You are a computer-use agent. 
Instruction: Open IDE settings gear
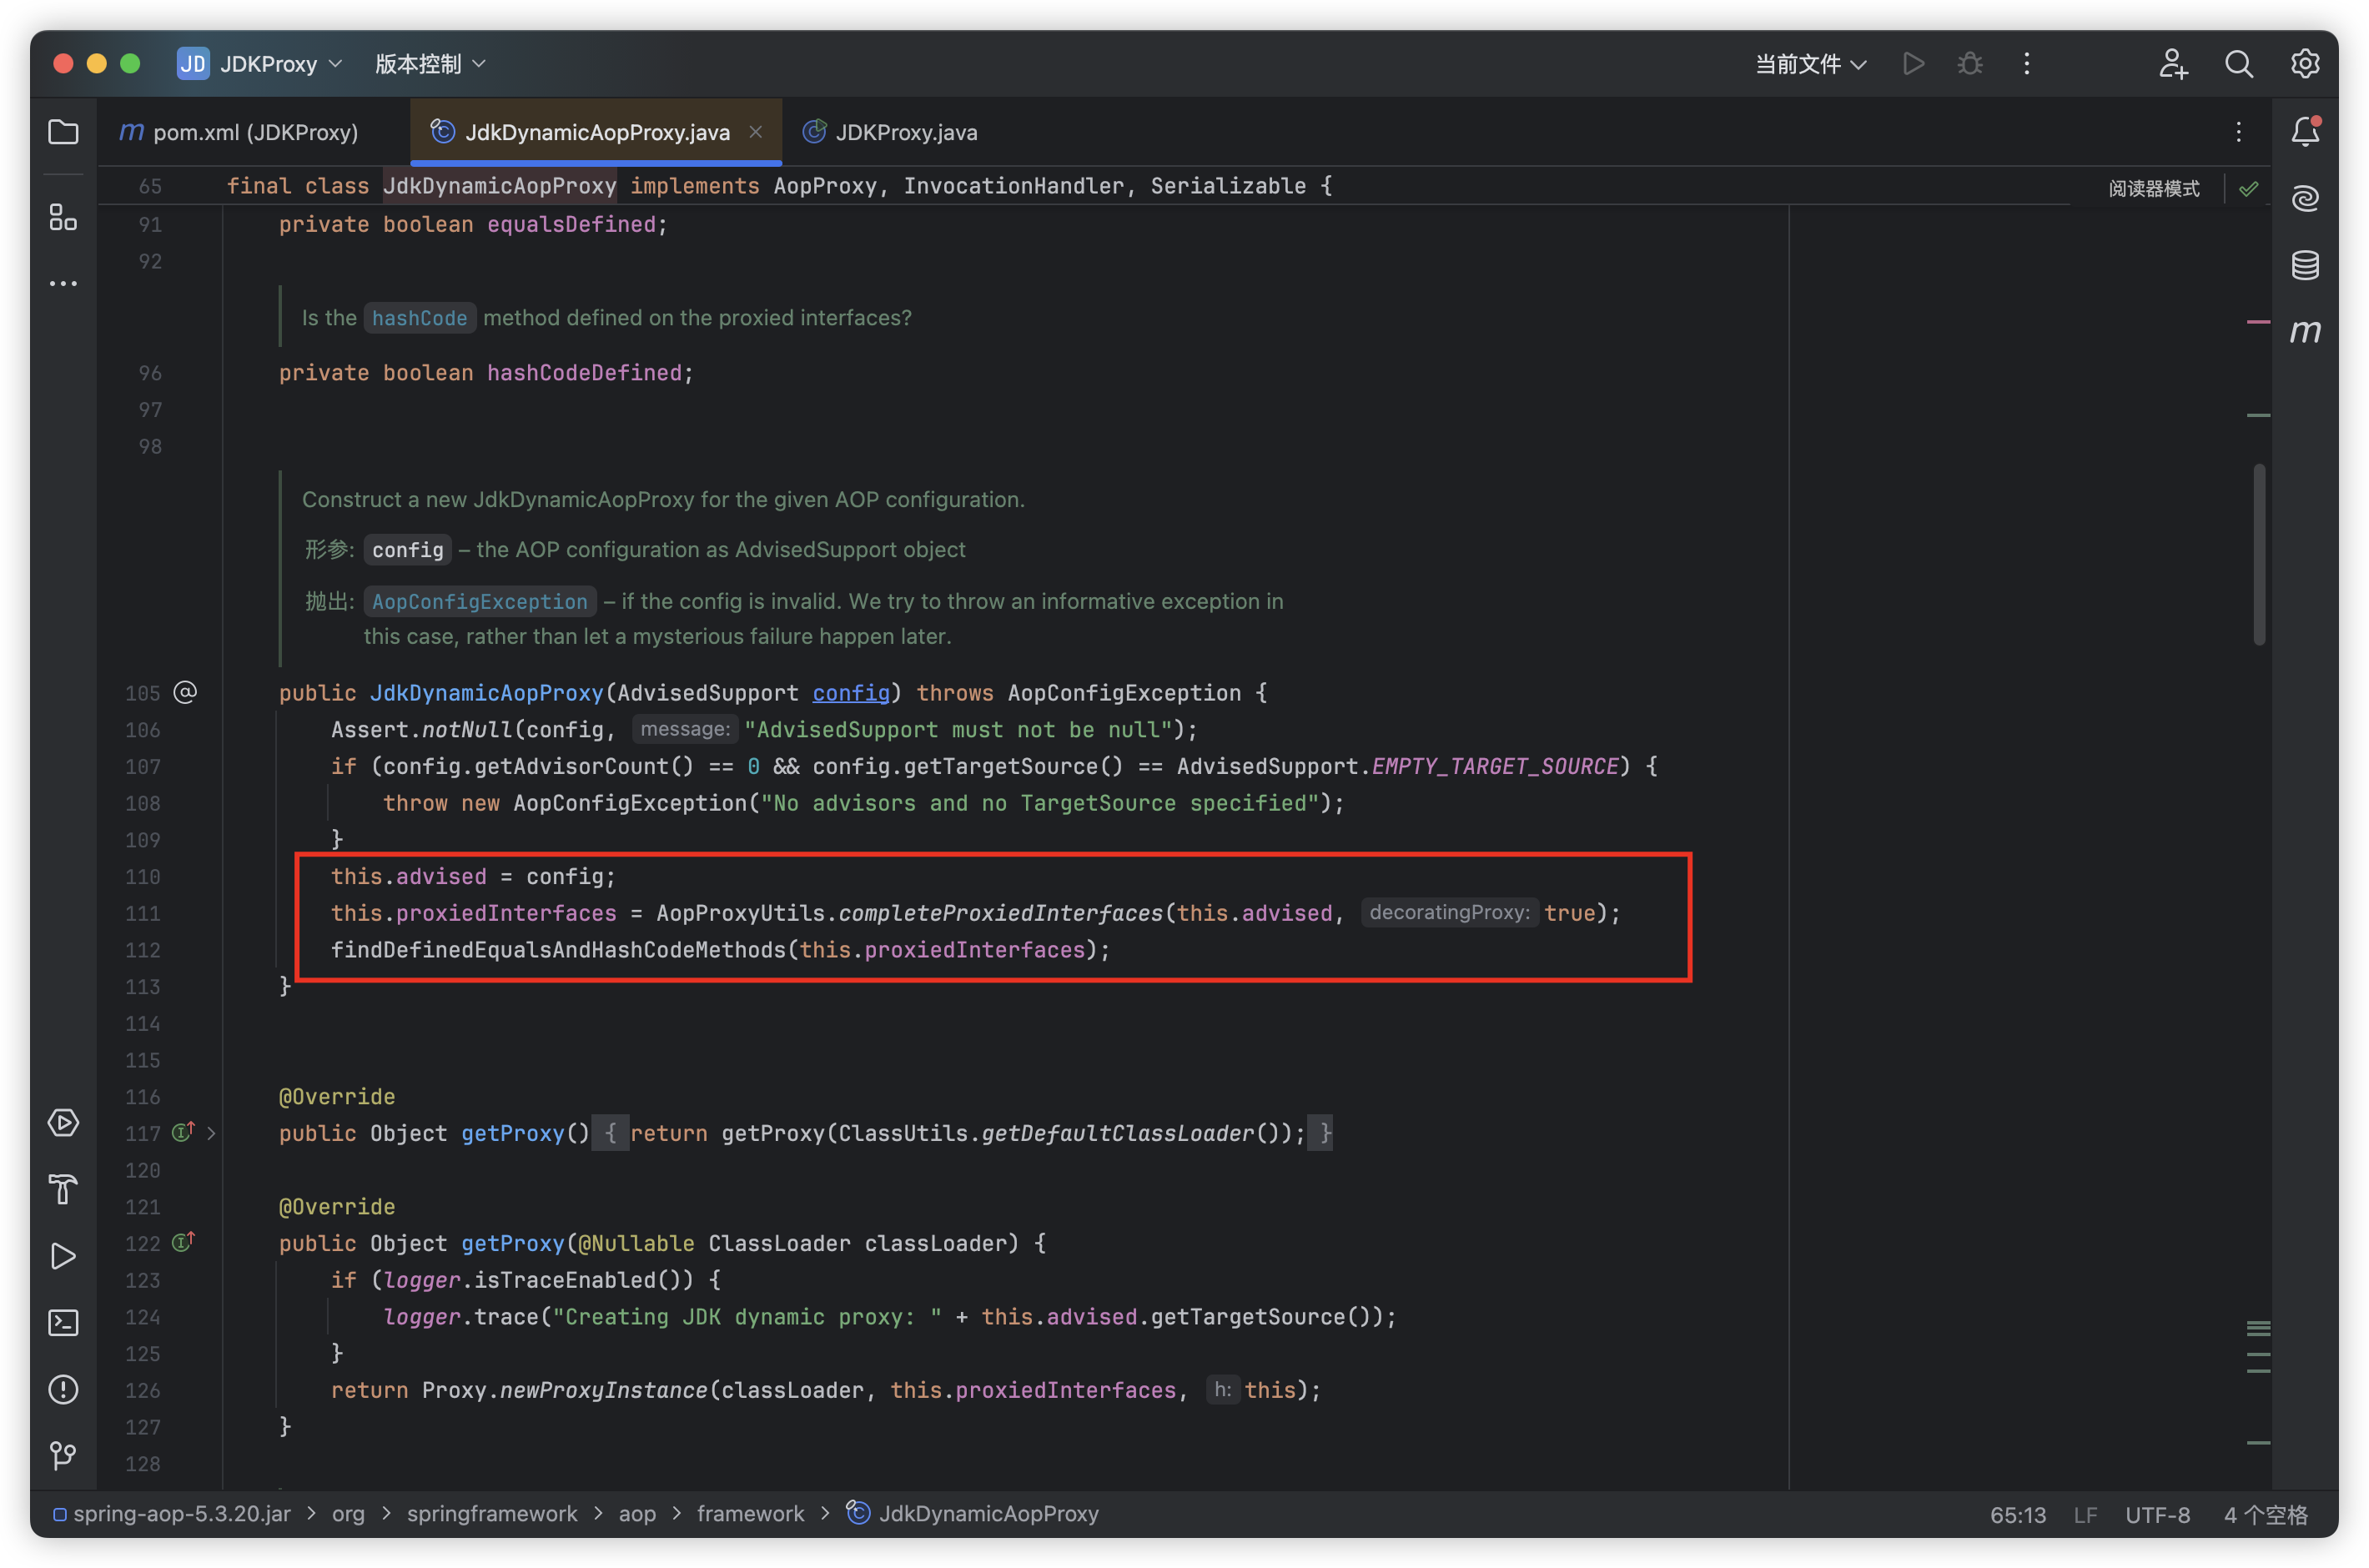(2305, 64)
